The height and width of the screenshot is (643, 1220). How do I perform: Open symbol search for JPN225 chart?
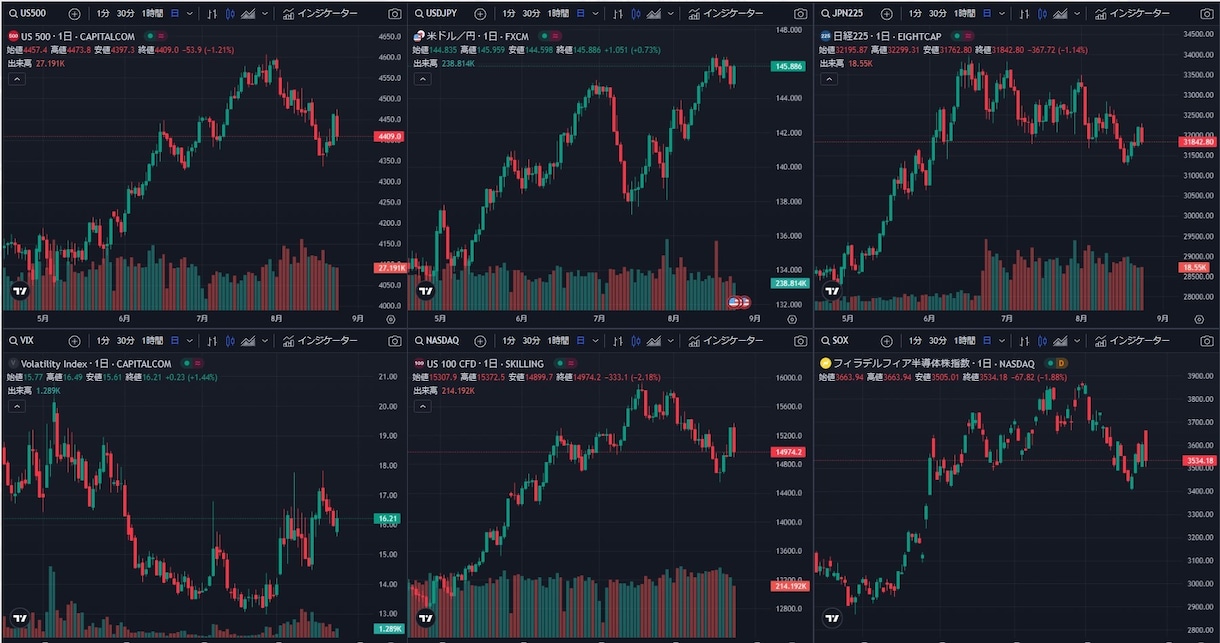click(843, 14)
